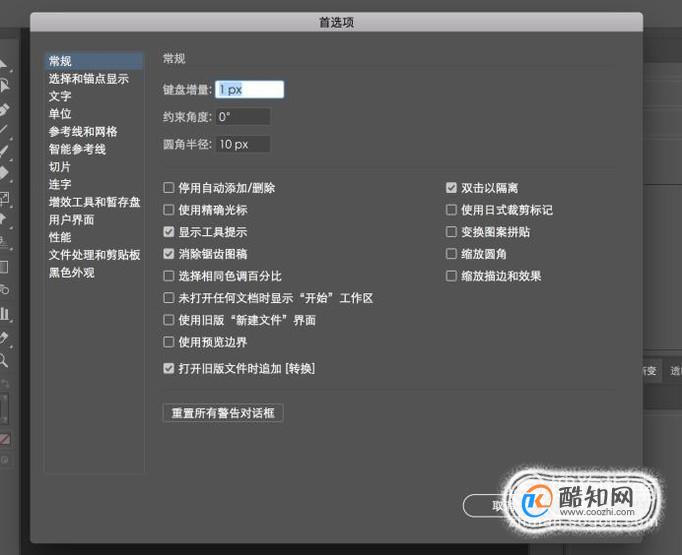Toggle 未打开任何文档时显示"开始"工作区 checkbox
The height and width of the screenshot is (555, 682).
point(168,298)
